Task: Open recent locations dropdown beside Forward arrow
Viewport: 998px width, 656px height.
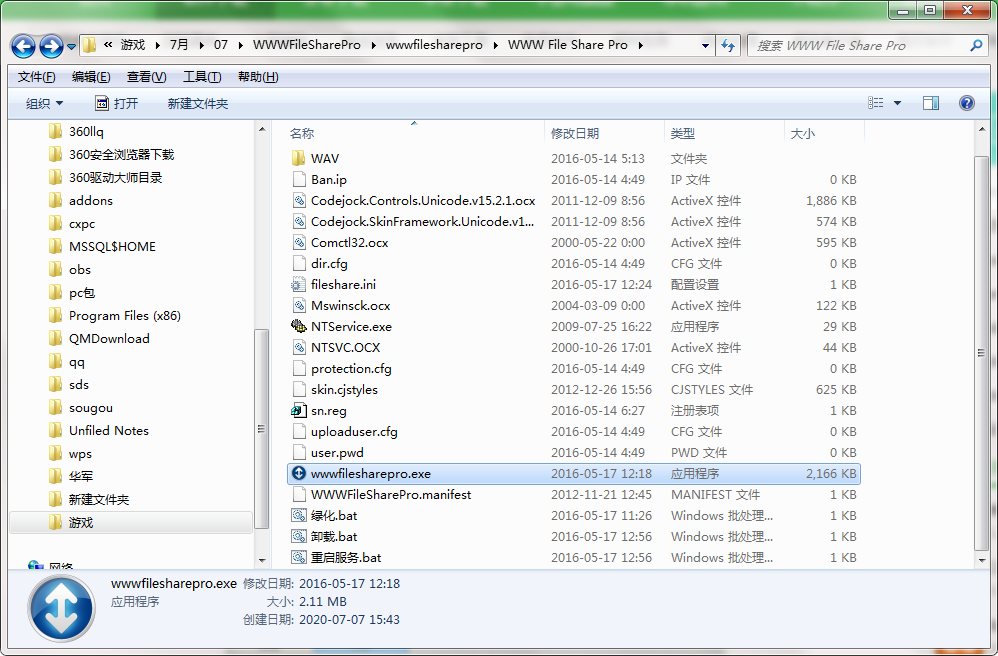Action: pyautogui.click(x=71, y=46)
